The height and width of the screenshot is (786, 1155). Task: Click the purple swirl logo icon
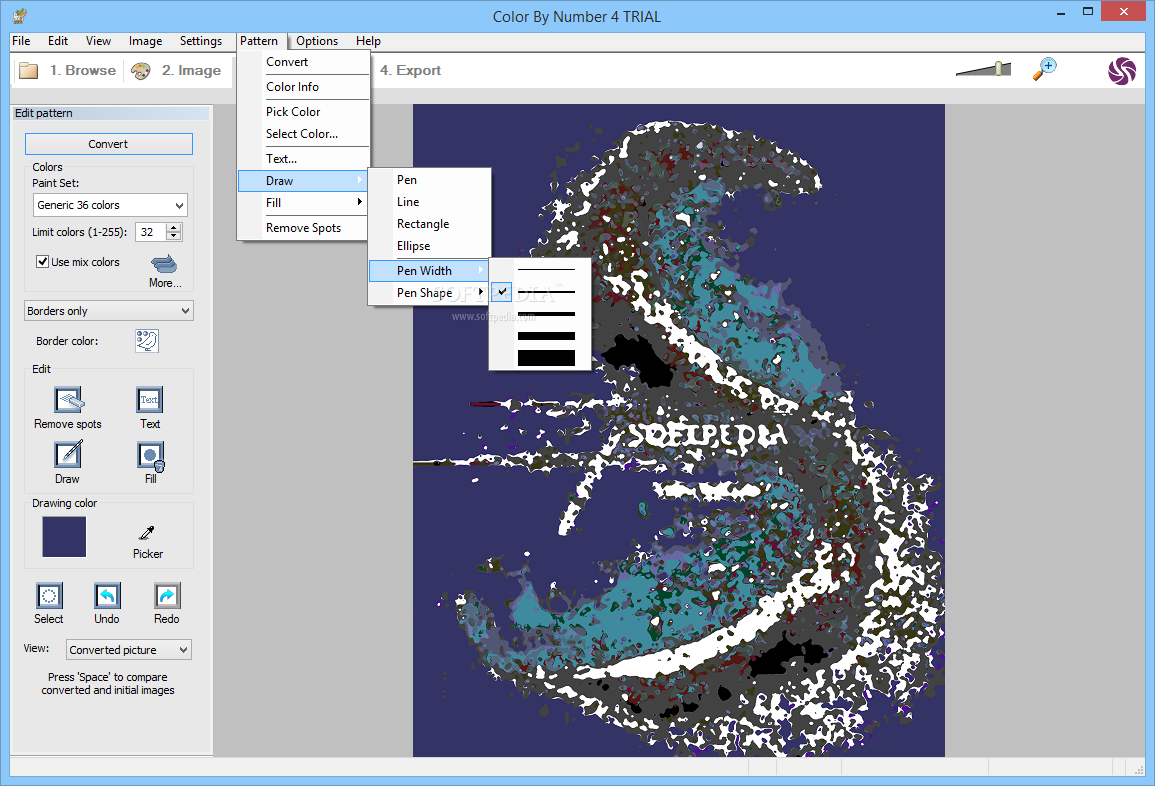point(1122,71)
